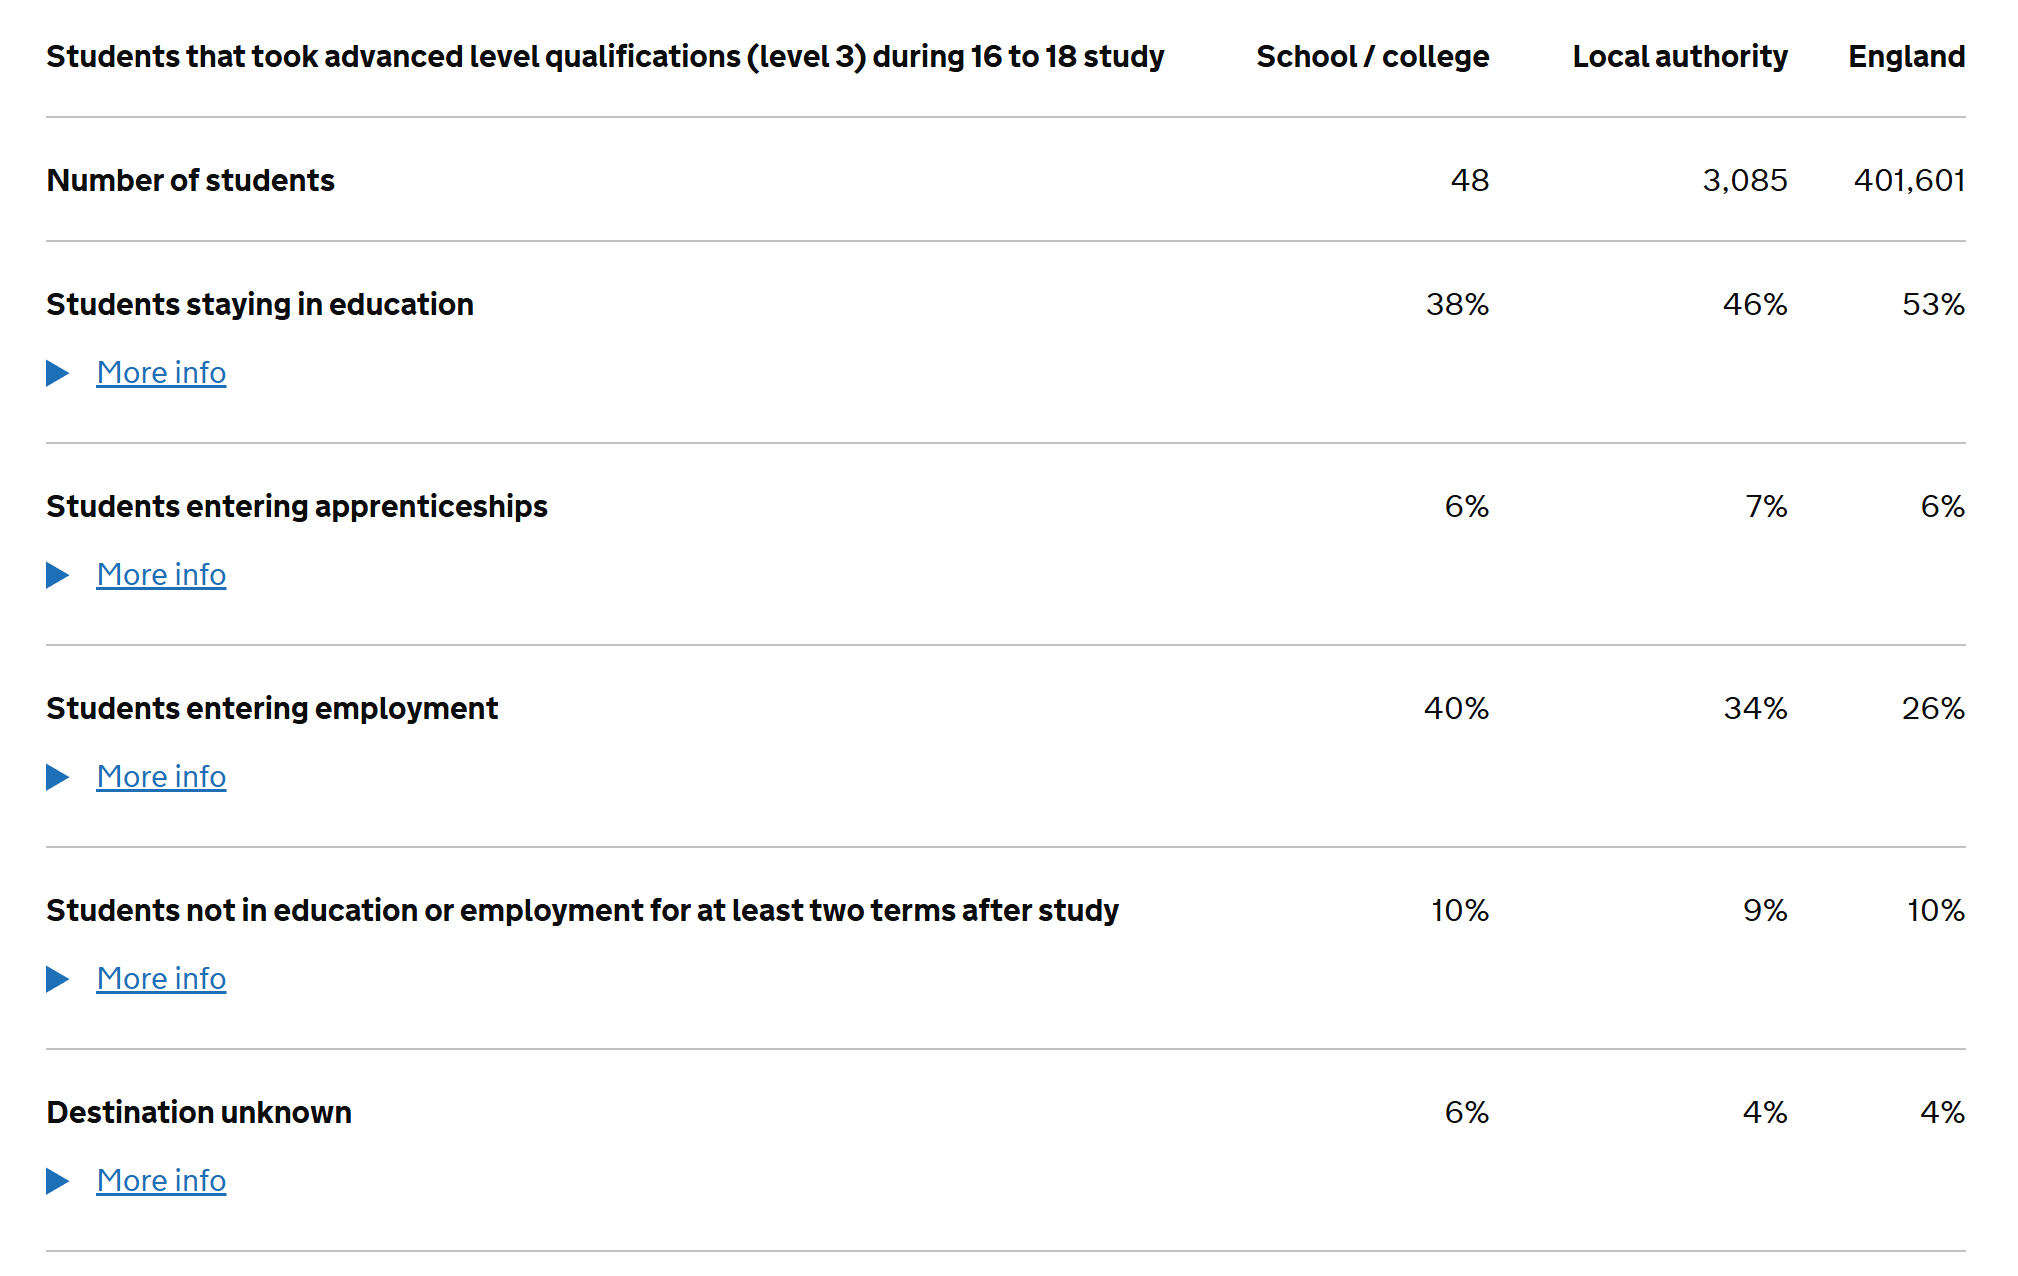
Task: Open More info link for entering employment
Action: pos(161,777)
